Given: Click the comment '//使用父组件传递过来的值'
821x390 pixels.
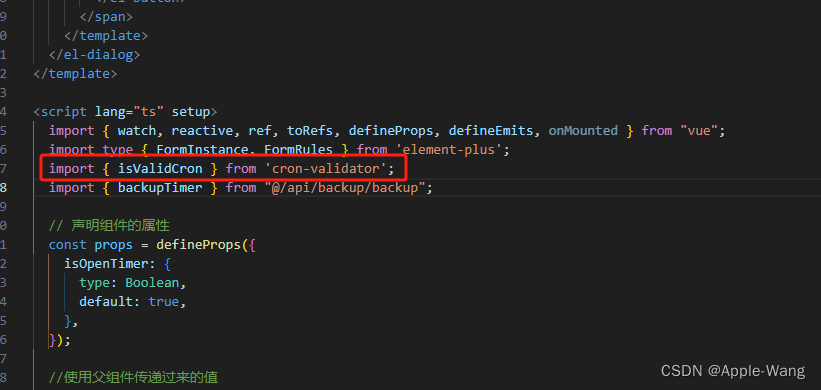Looking at the screenshot, I should pyautogui.click(x=133, y=377).
